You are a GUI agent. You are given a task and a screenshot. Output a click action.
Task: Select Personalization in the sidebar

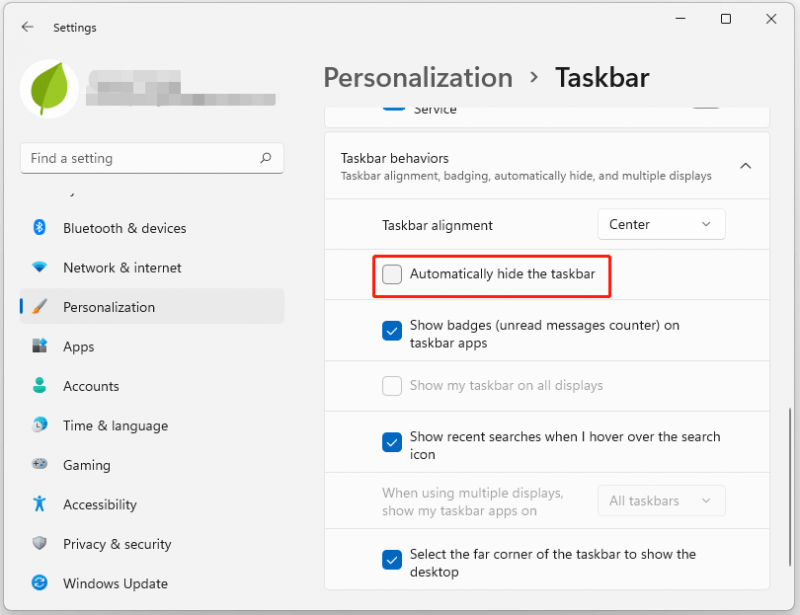[x=152, y=306]
